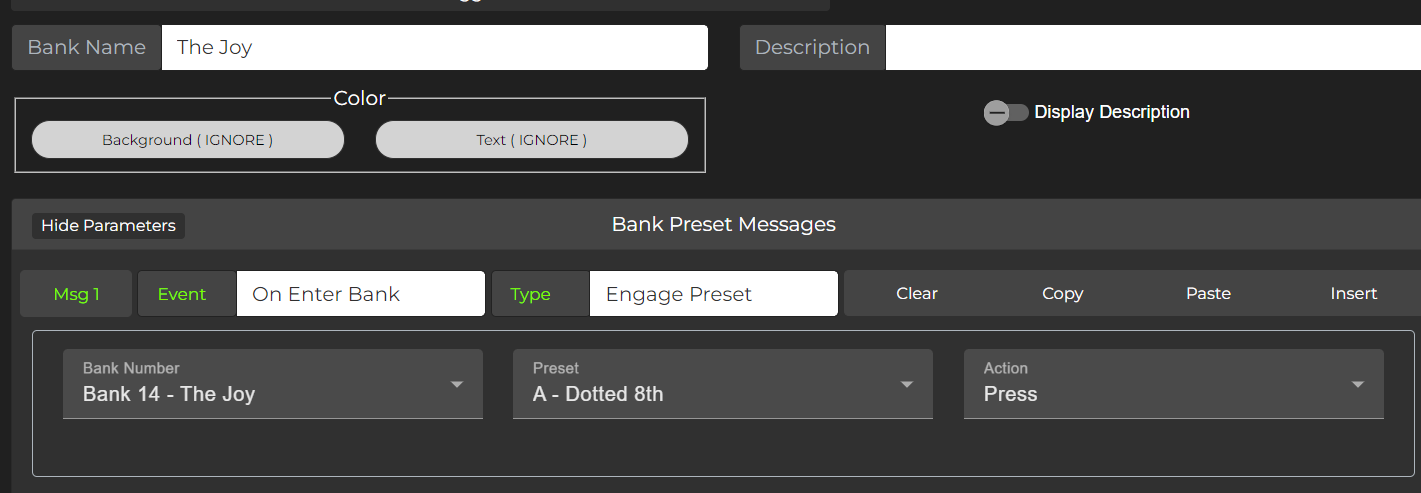Expand the Preset dropdown showing Dotted 8th
The width and height of the screenshot is (1421, 493).
click(x=722, y=384)
